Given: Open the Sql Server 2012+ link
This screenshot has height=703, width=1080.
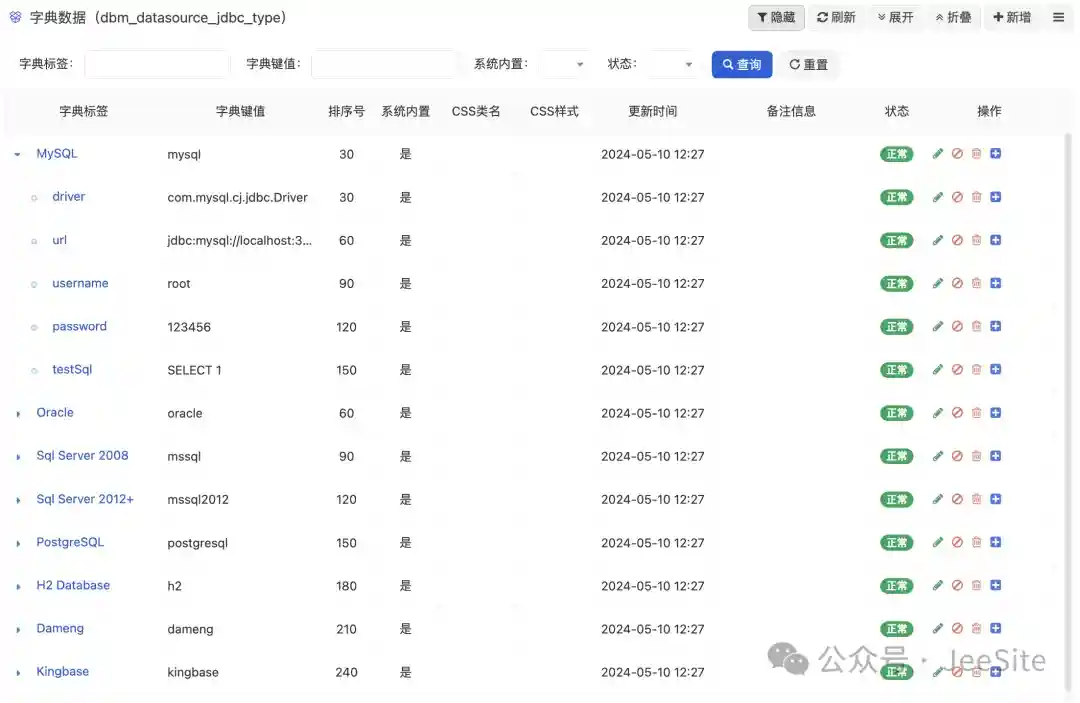Looking at the screenshot, I should pos(85,499).
